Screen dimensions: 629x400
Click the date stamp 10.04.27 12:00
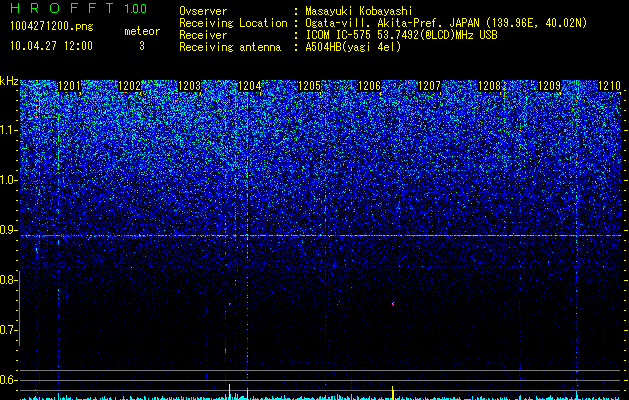[x=51, y=46]
